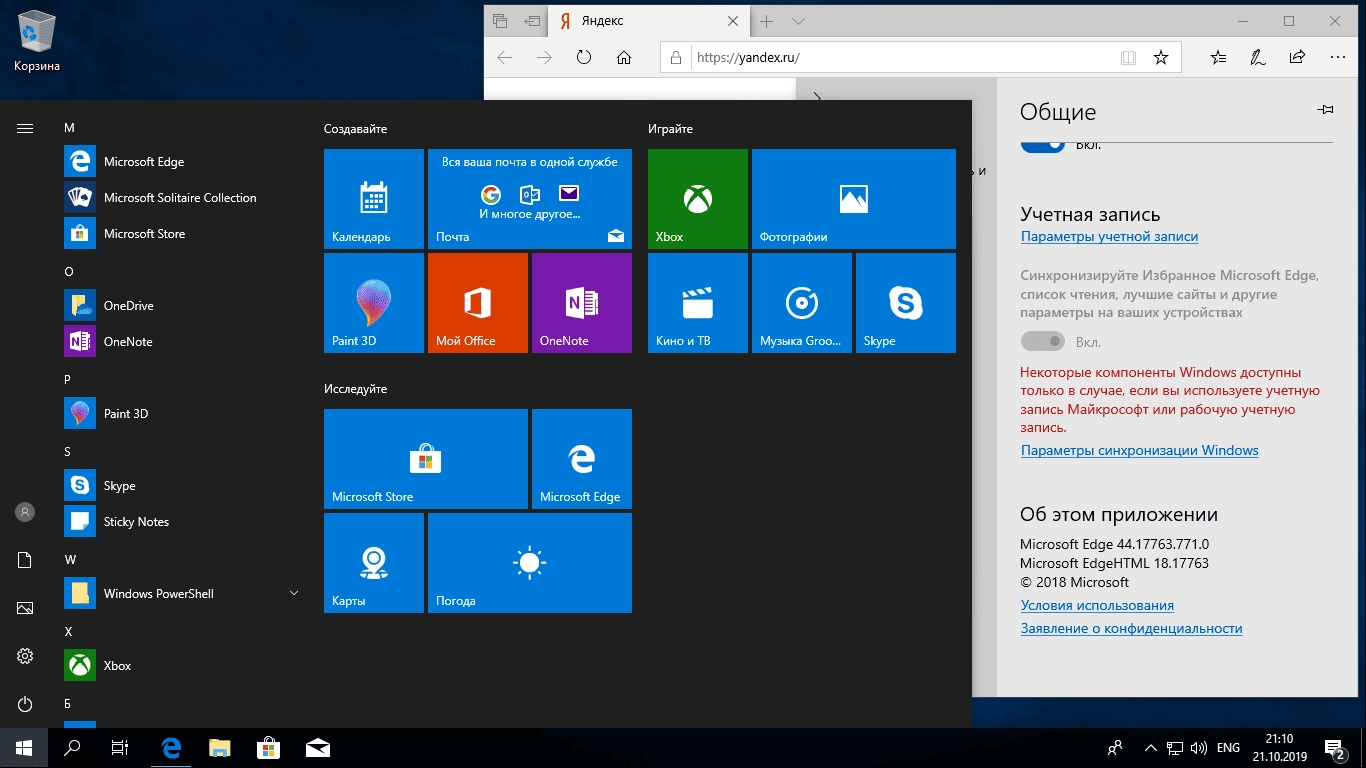Click the Edge Back button
Viewport: 1366px width, 768px height.
point(504,57)
